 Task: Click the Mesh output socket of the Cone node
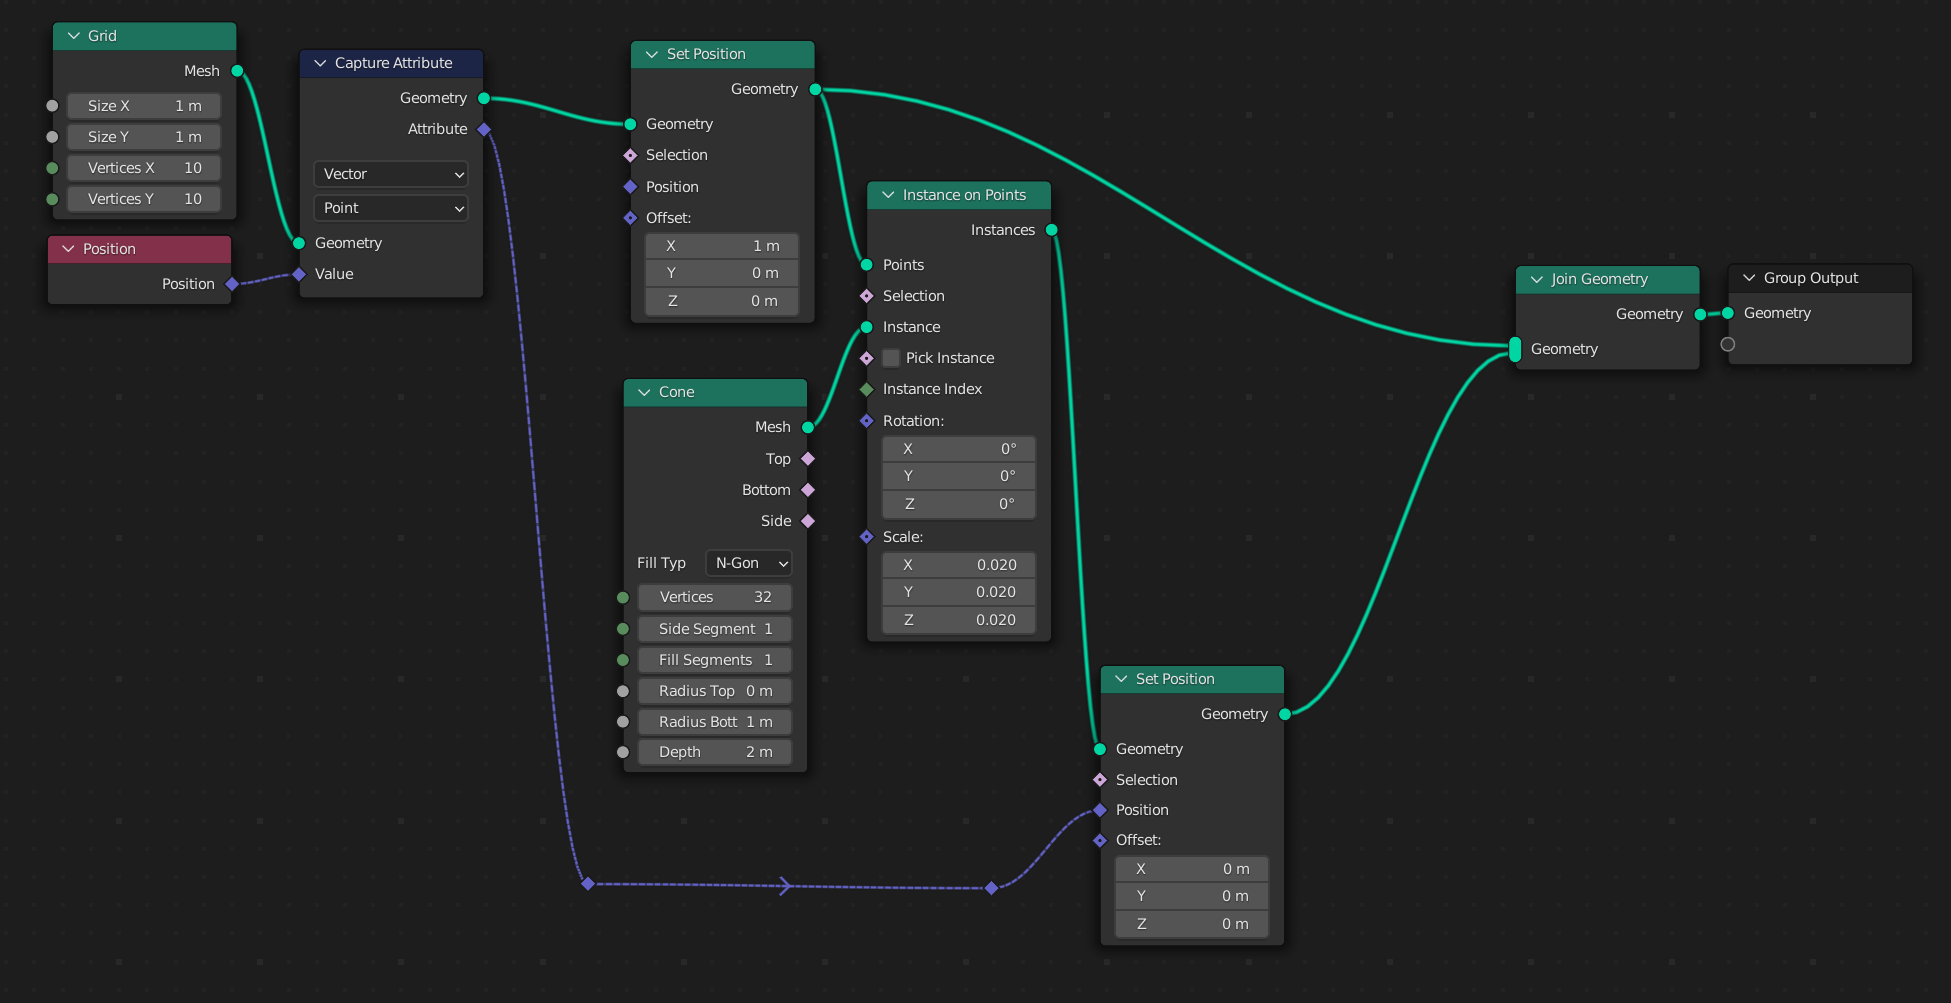[x=807, y=426]
